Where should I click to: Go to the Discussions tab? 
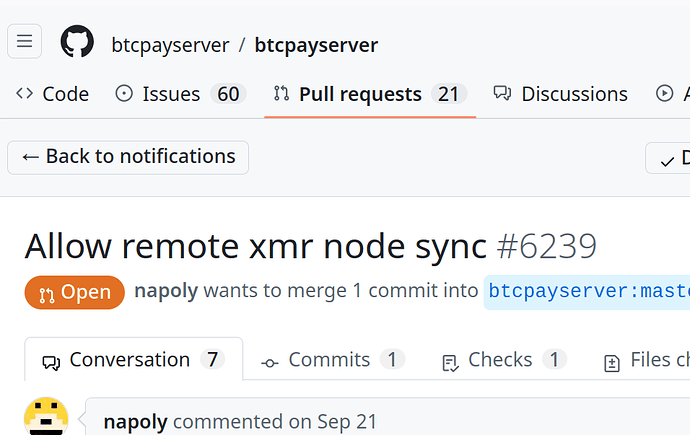561,94
